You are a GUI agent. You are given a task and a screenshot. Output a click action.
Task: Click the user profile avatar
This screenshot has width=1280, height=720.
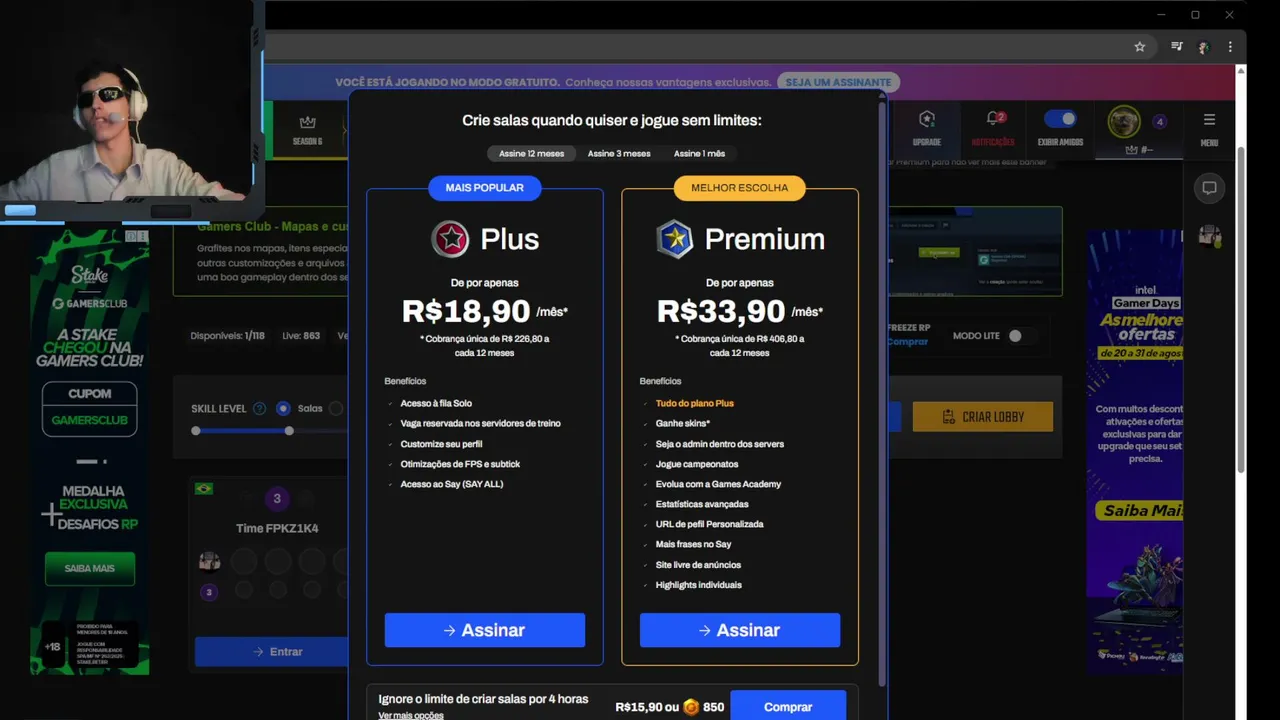point(1124,122)
